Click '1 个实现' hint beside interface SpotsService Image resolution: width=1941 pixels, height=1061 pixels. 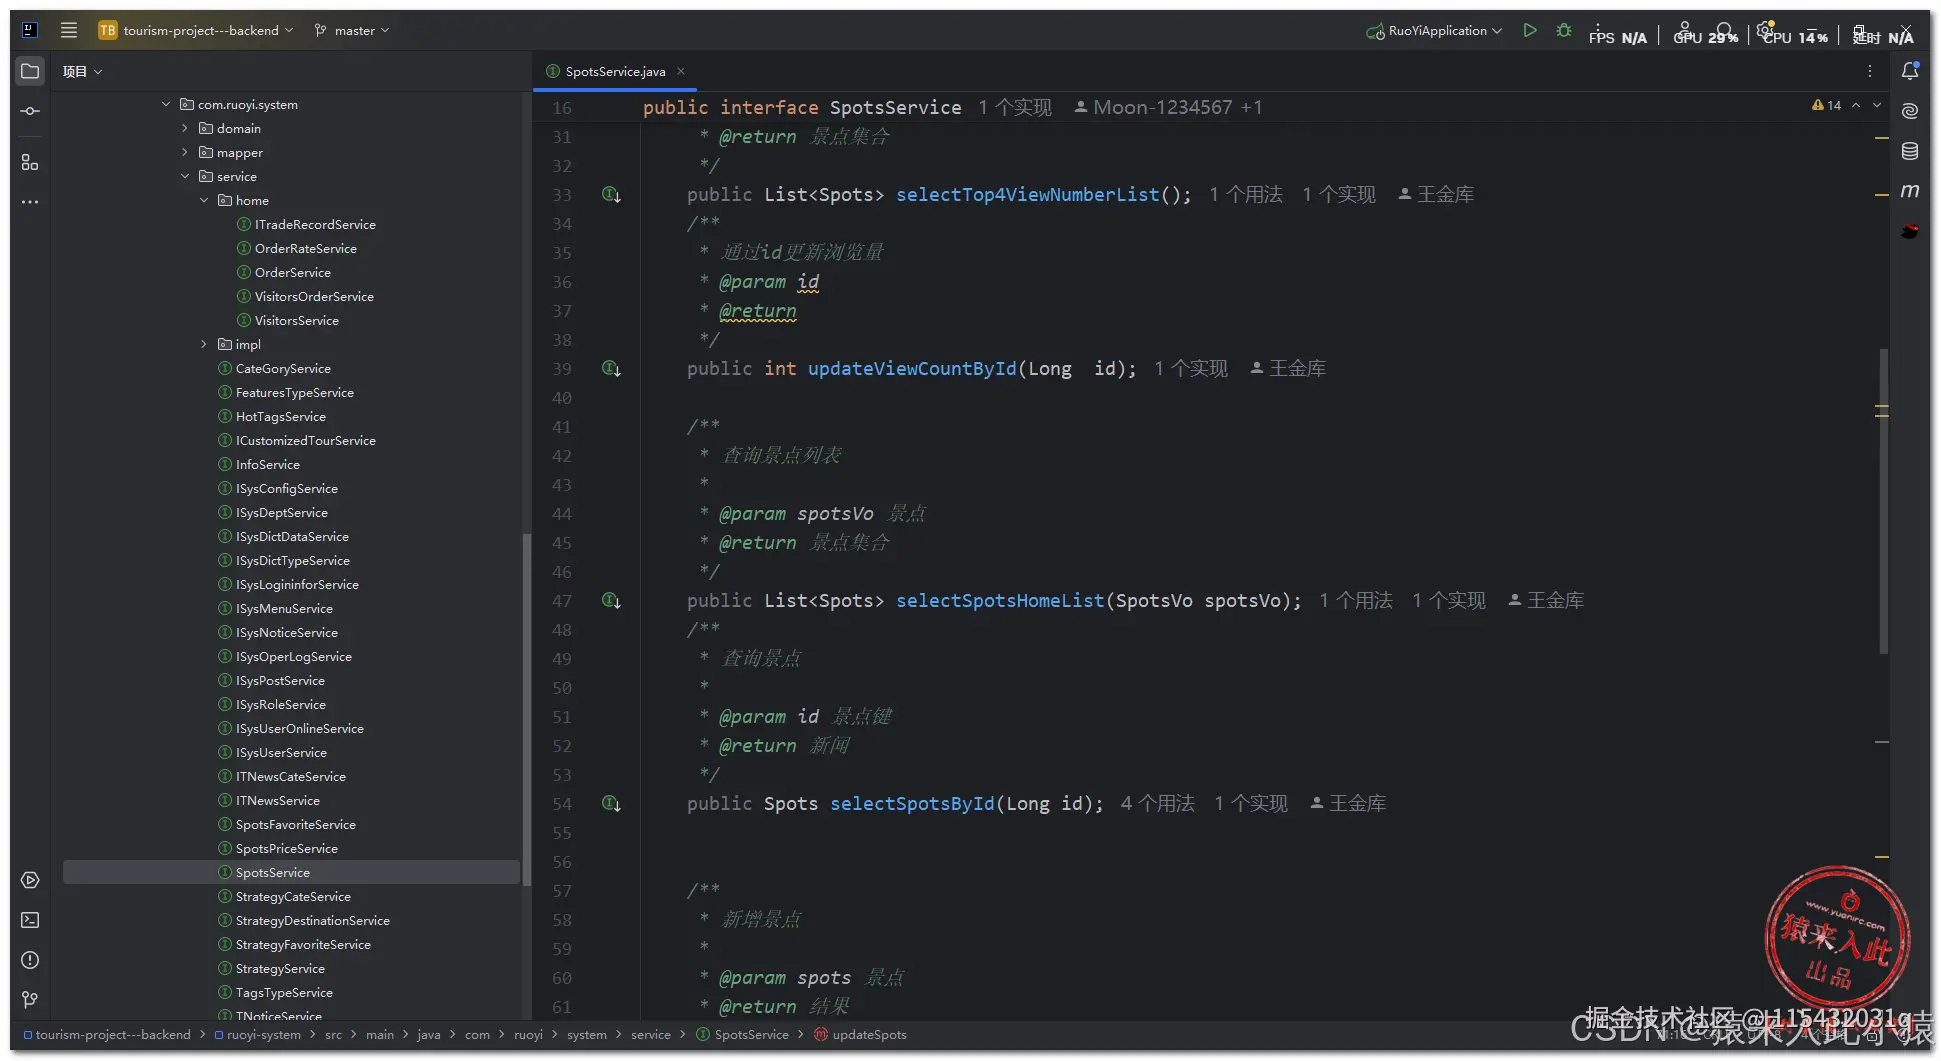point(1015,107)
